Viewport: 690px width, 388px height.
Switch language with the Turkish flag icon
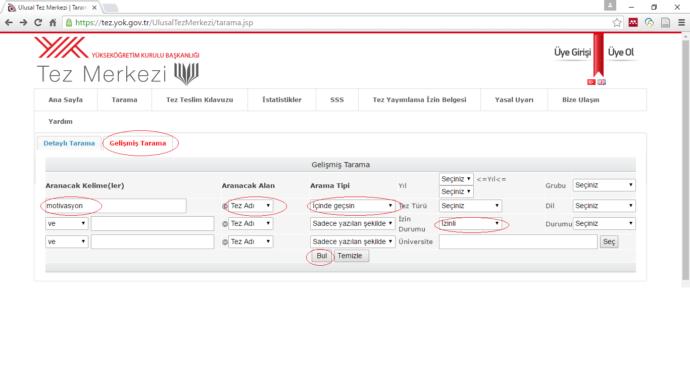pyautogui.click(x=591, y=82)
